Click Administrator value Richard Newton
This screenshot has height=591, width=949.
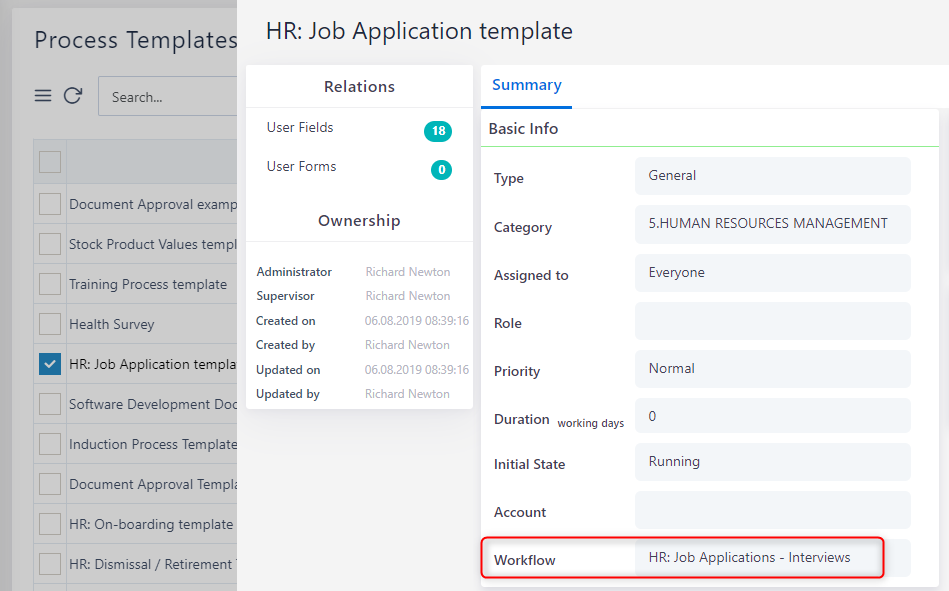click(408, 272)
